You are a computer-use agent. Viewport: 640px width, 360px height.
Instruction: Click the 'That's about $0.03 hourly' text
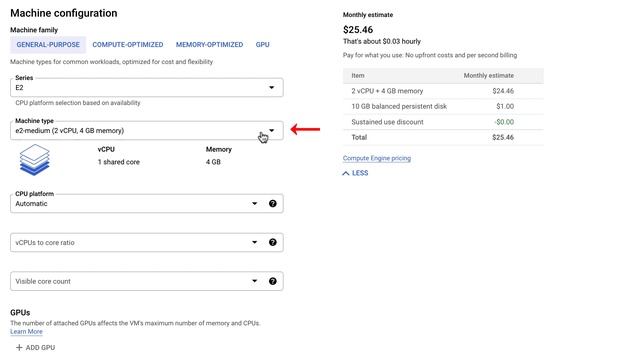coord(382,41)
